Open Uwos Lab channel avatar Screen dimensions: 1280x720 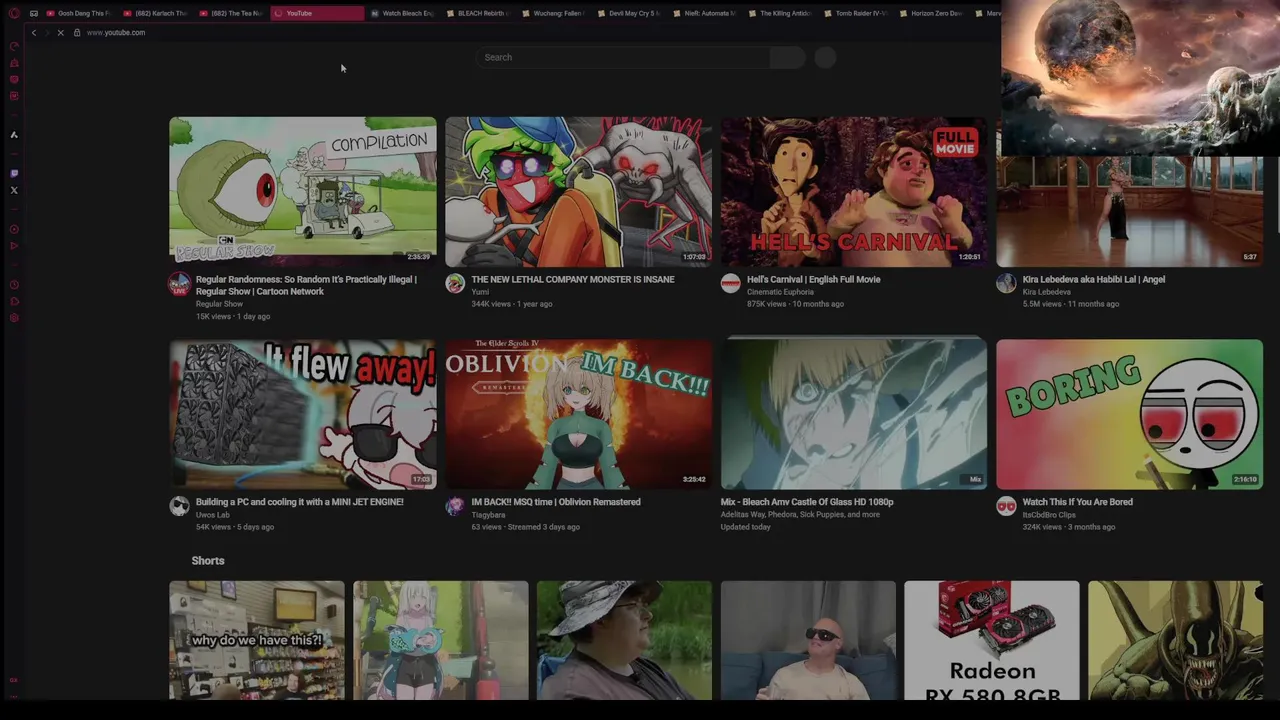(179, 506)
